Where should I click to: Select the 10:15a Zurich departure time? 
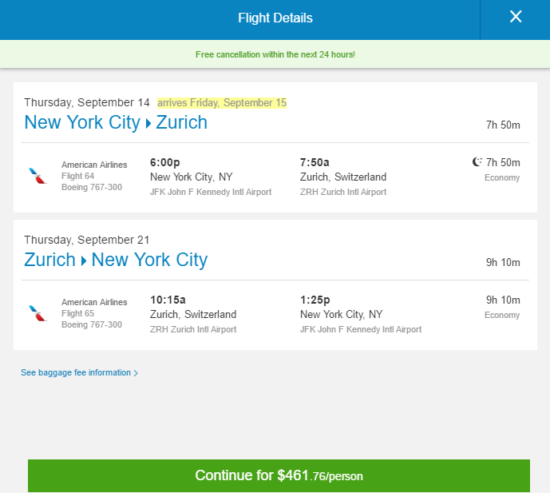pyautogui.click(x=168, y=300)
